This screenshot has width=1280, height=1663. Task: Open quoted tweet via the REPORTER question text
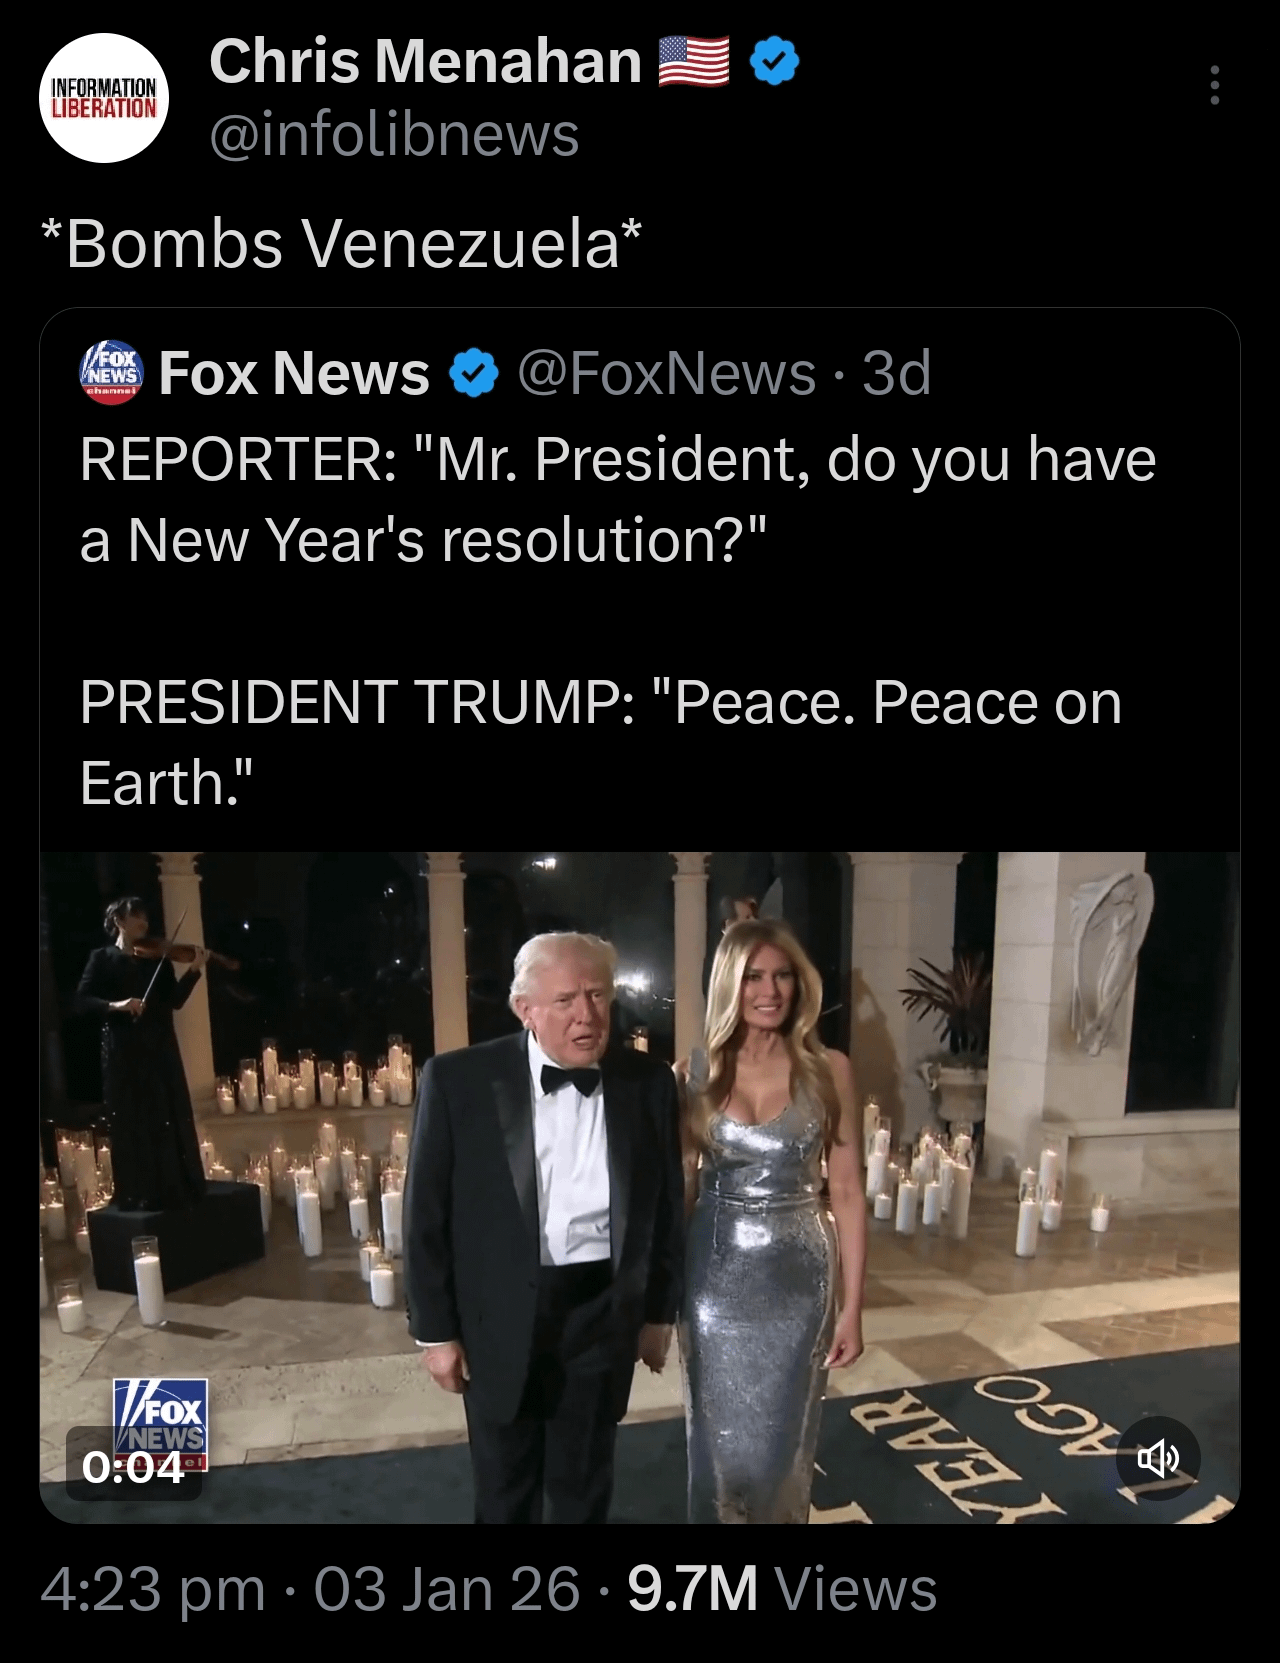click(x=617, y=499)
